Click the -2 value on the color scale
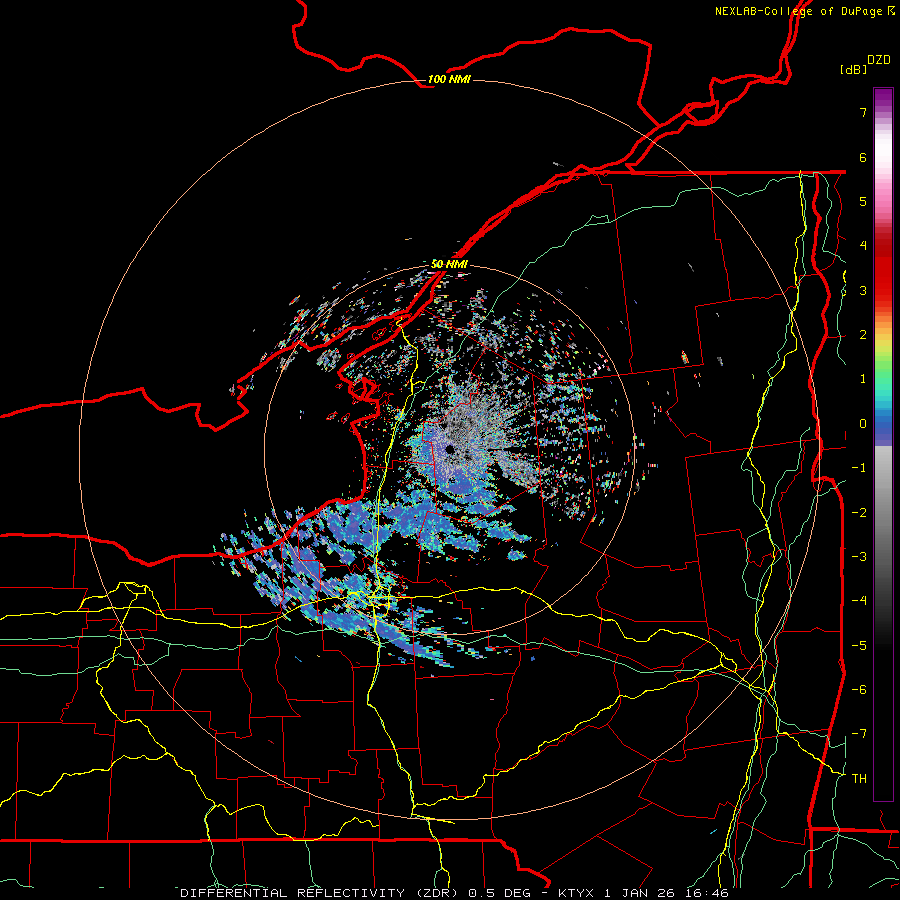Image resolution: width=900 pixels, height=900 pixels. coord(859,512)
